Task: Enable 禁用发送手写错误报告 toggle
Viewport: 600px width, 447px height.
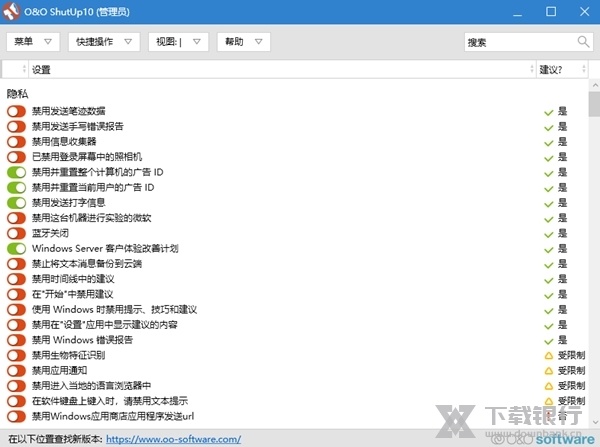Action: click(16, 126)
